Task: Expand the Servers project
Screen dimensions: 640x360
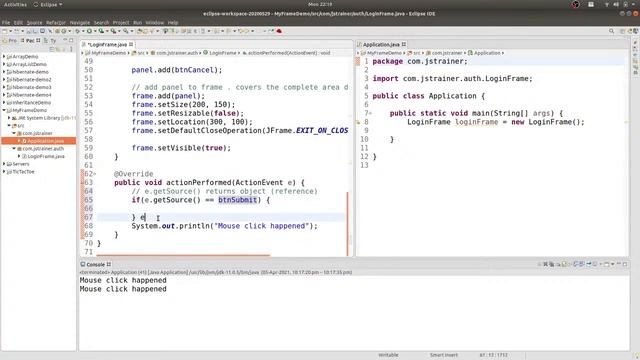Action: 4,164
